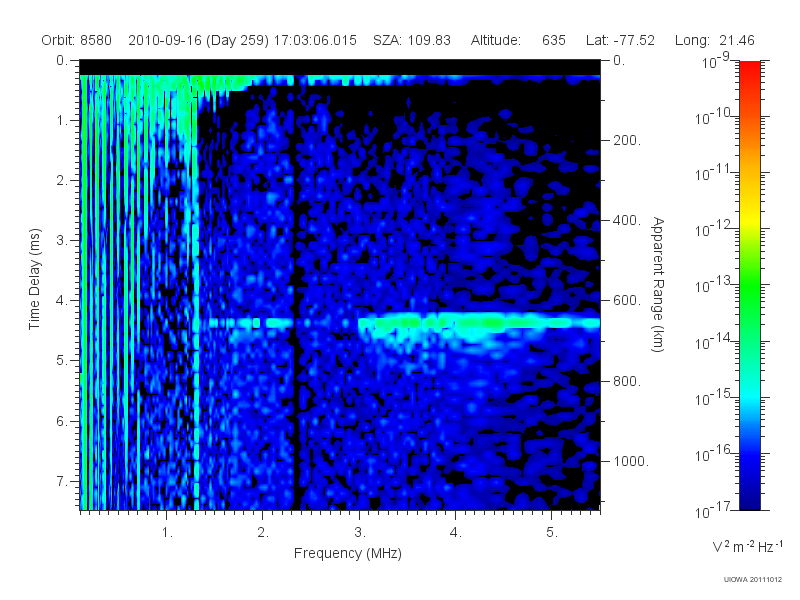
Task: Click the dark blue bottom of color bar
Action: [x=749, y=500]
